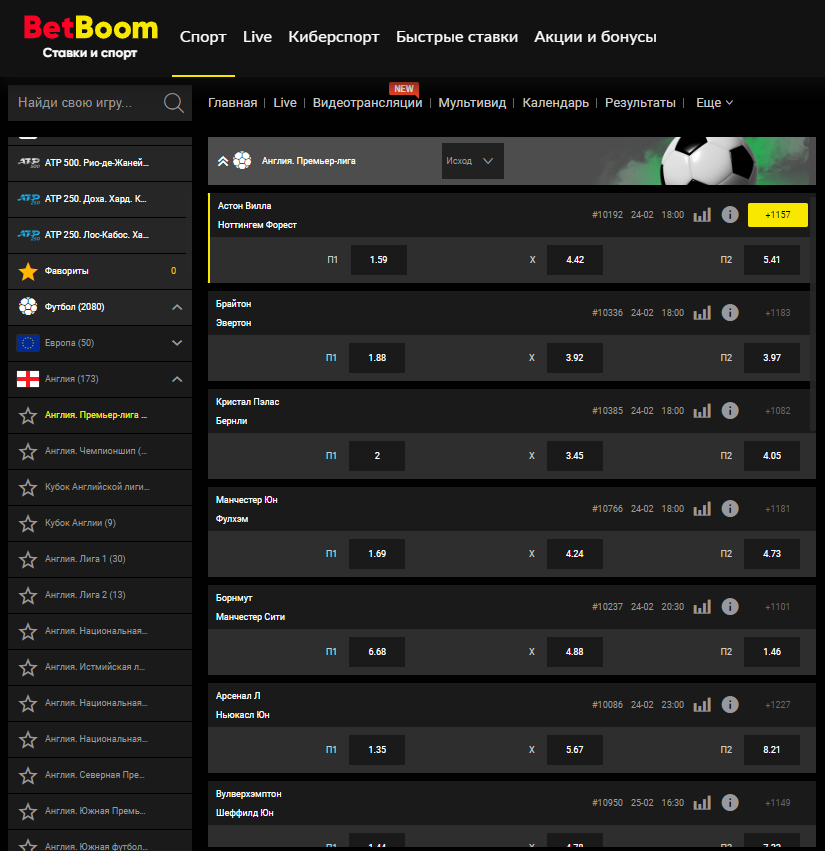Expand +1157 markets for Астон Вилла
Image resolution: width=825 pixels, height=851 pixels.
click(x=778, y=215)
